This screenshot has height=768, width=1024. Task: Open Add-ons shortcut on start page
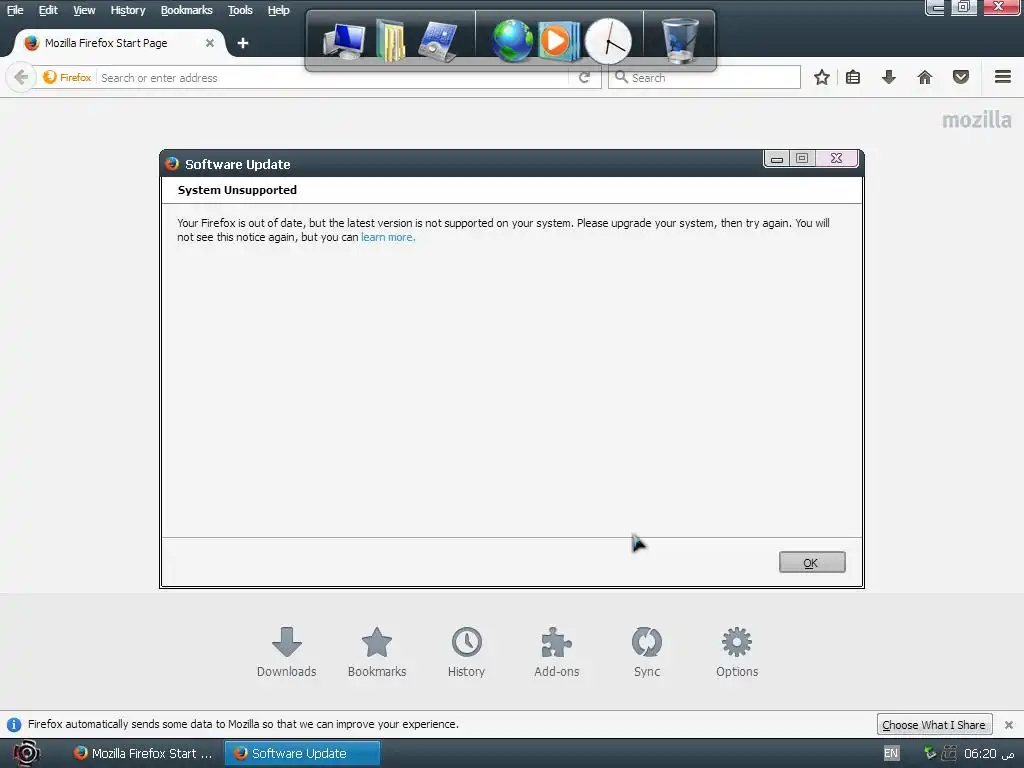(556, 652)
